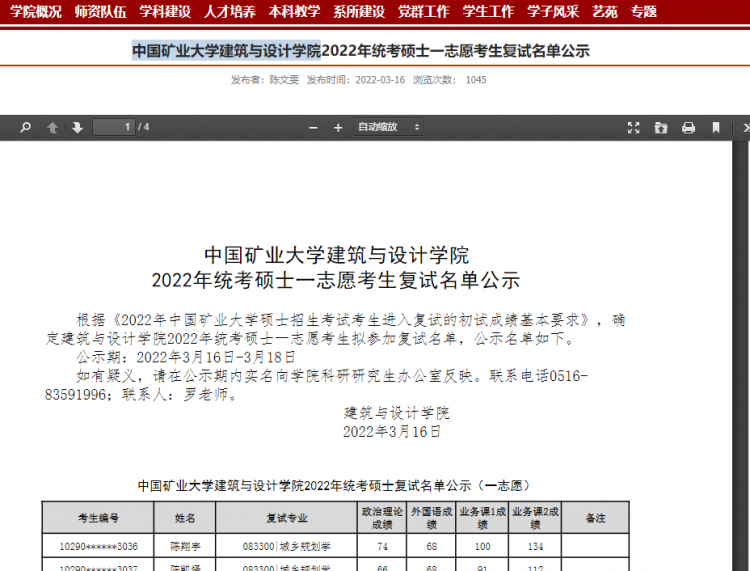Image resolution: width=750 pixels, height=571 pixels.
Task: Open the 自动缩放 zoom dropdown
Action: 388,127
